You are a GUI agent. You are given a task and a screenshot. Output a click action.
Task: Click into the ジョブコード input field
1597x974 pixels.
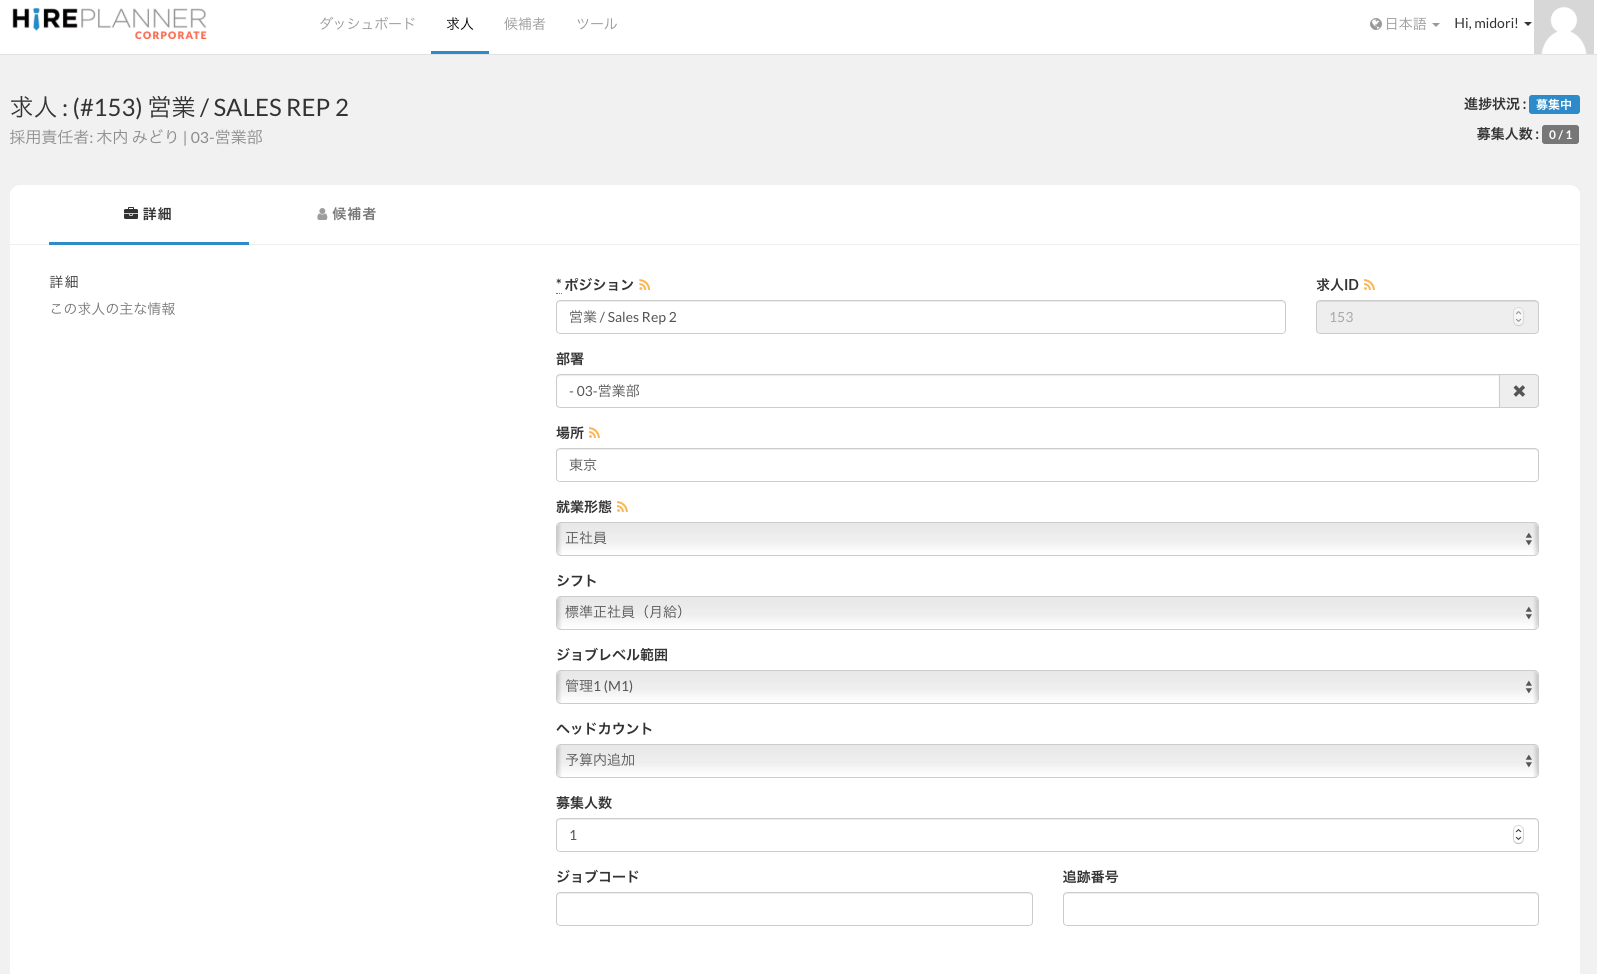(794, 909)
